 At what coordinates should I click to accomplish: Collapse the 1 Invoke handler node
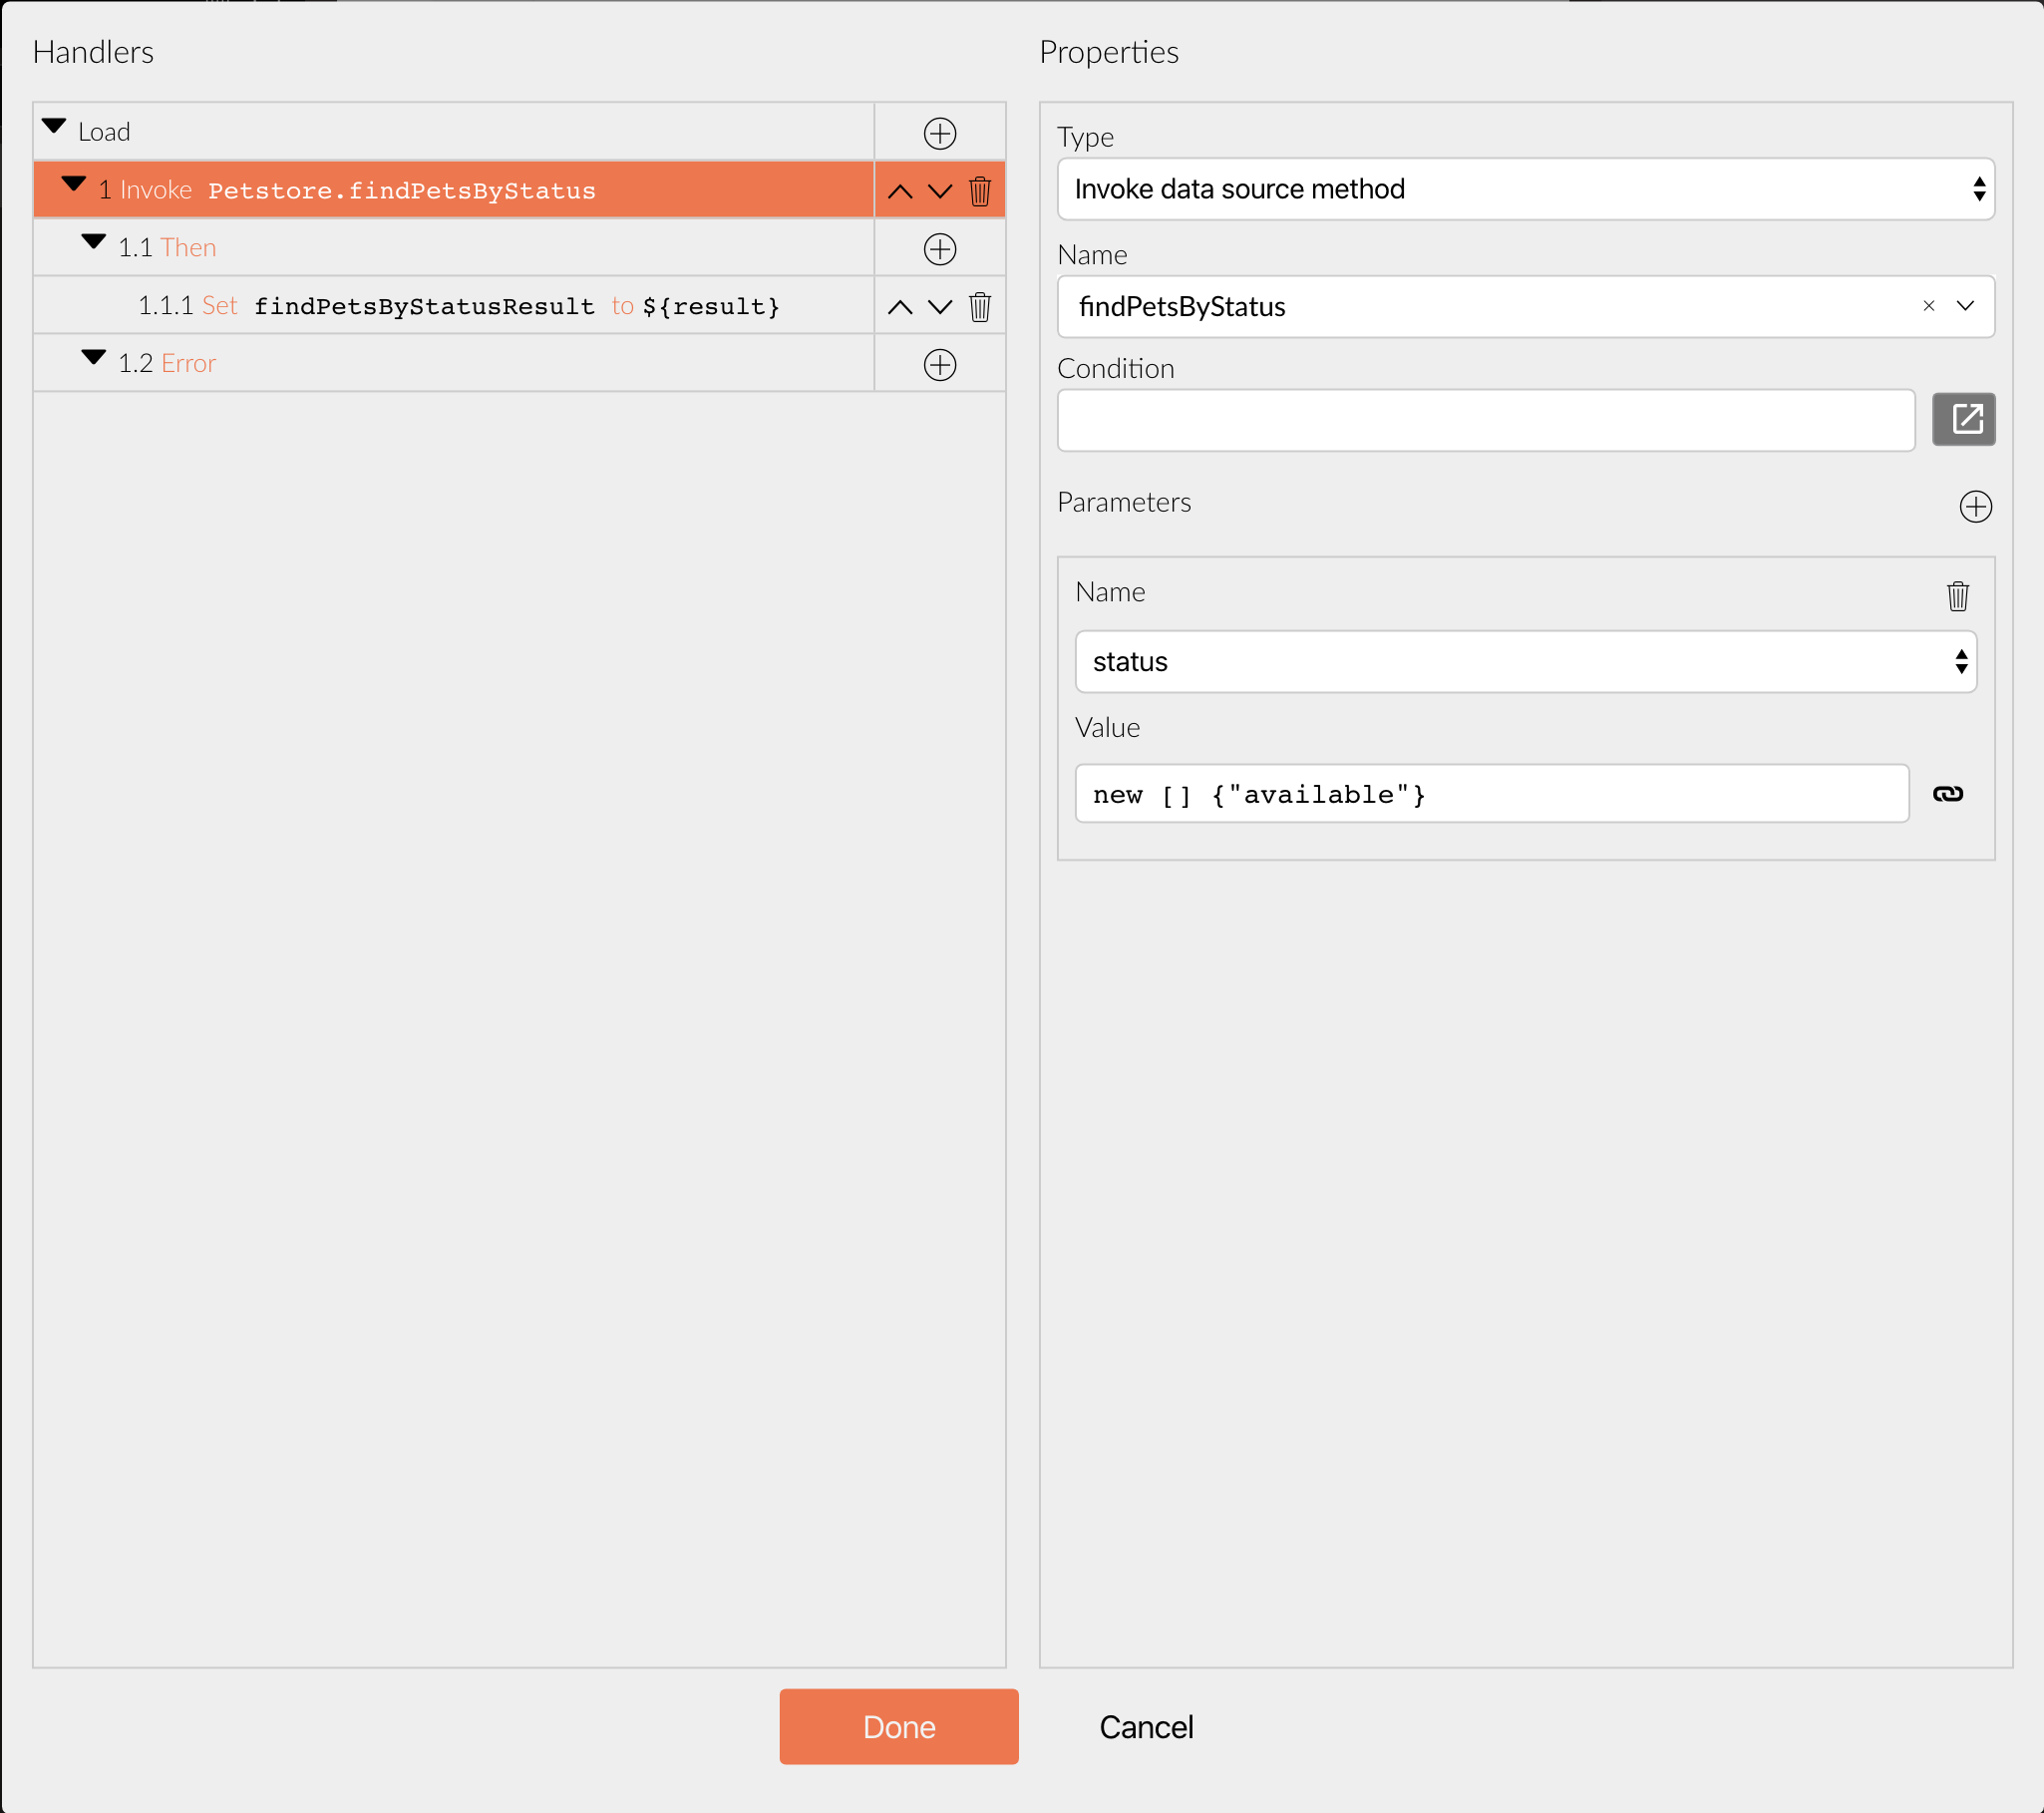pos(74,185)
